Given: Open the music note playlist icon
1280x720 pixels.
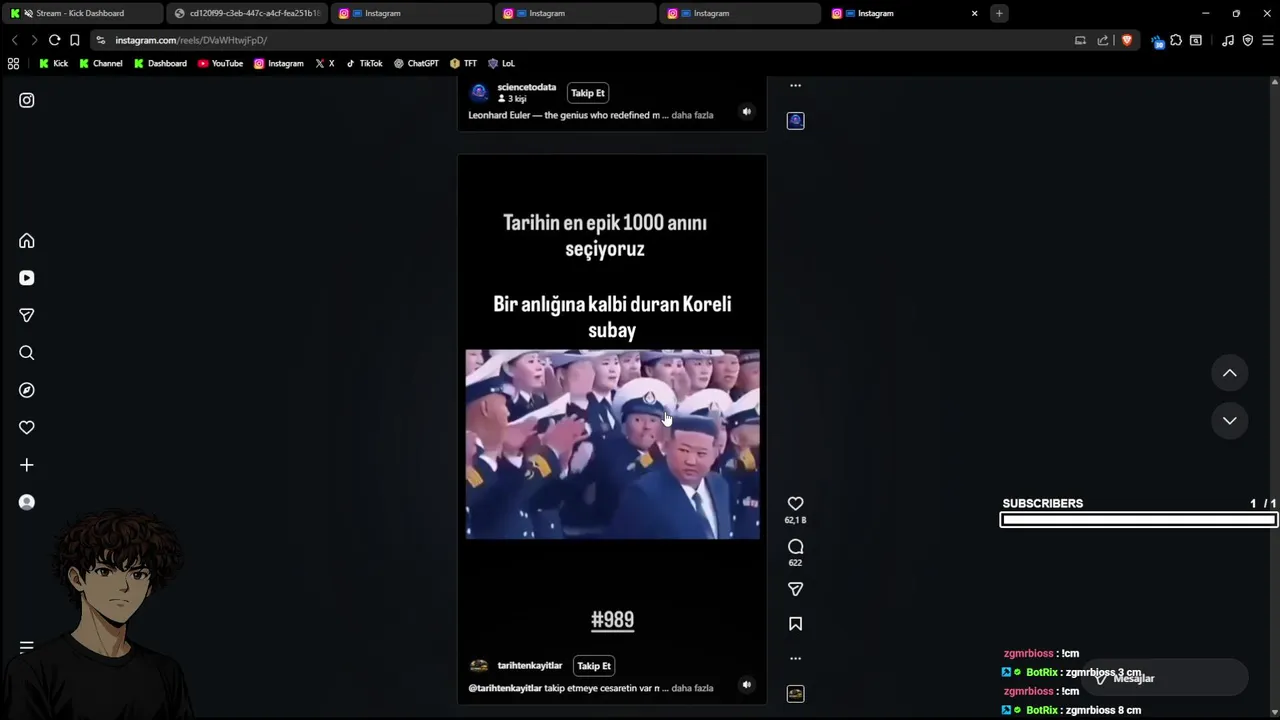Looking at the screenshot, I should coord(1228,40).
